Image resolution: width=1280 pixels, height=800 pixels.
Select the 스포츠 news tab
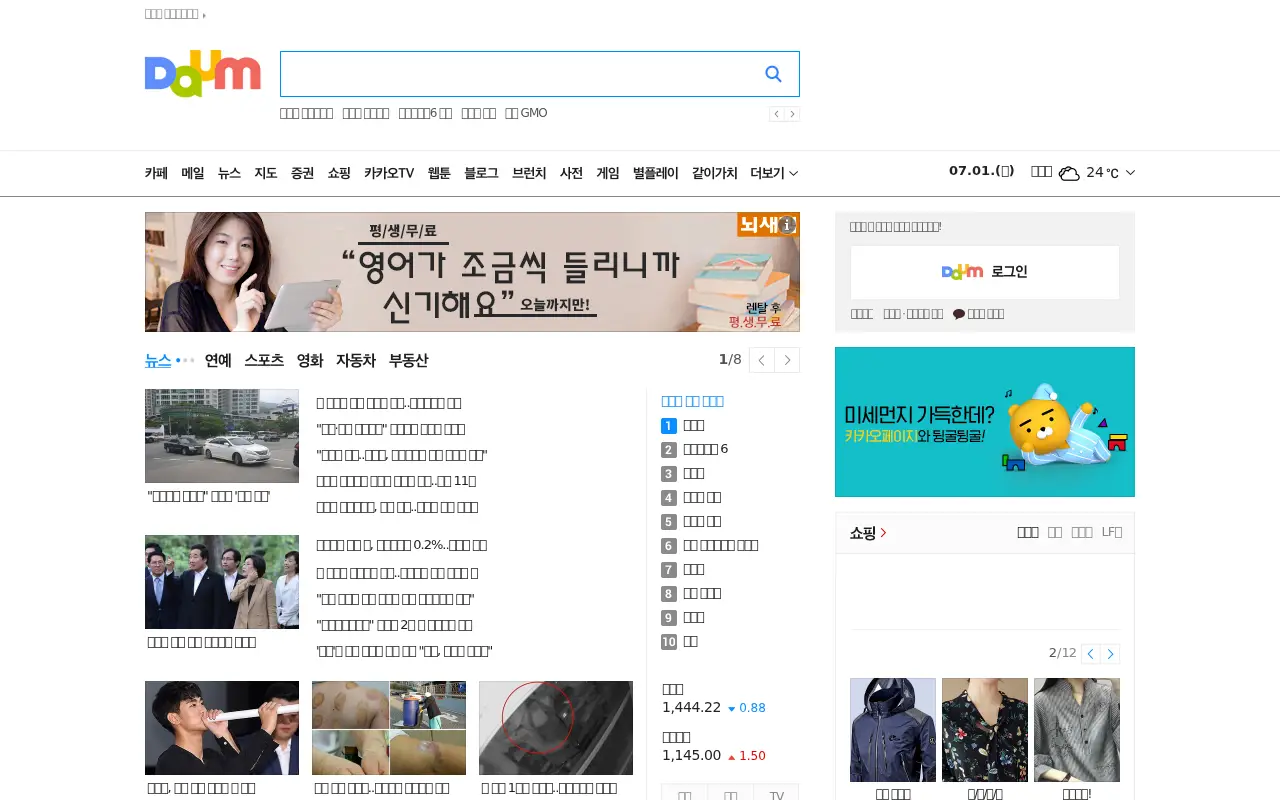tap(264, 360)
